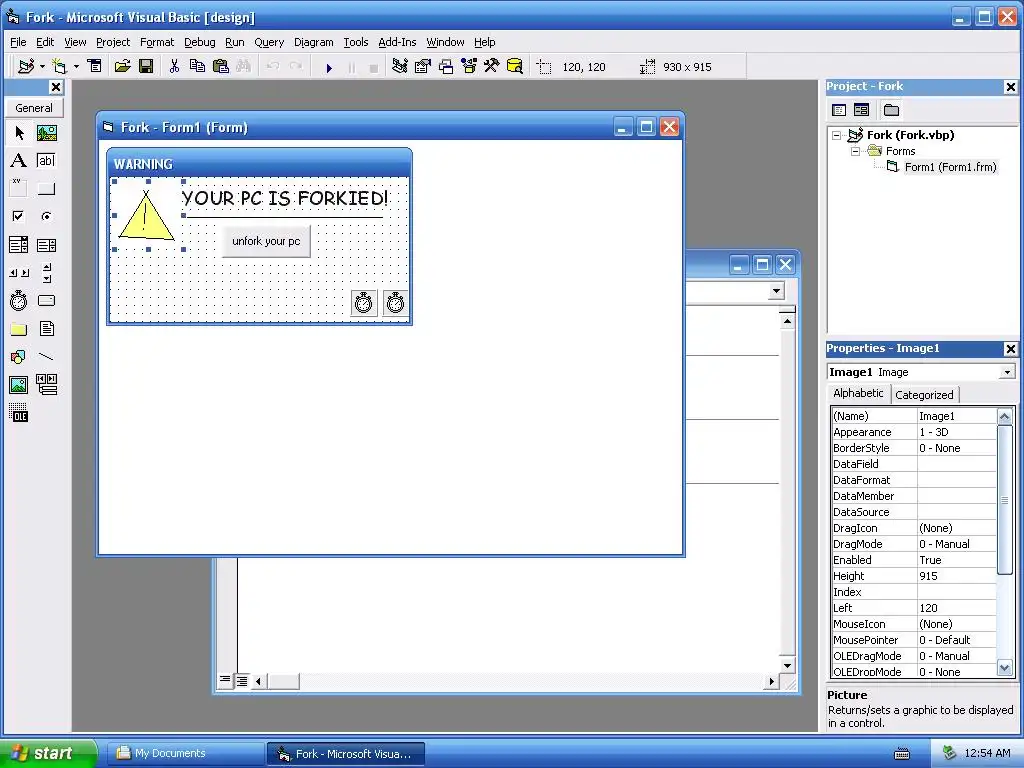Screen dimensions: 1024x768
Task: Click the Open Project toolbar icon
Action: pyautogui.click(x=122, y=67)
